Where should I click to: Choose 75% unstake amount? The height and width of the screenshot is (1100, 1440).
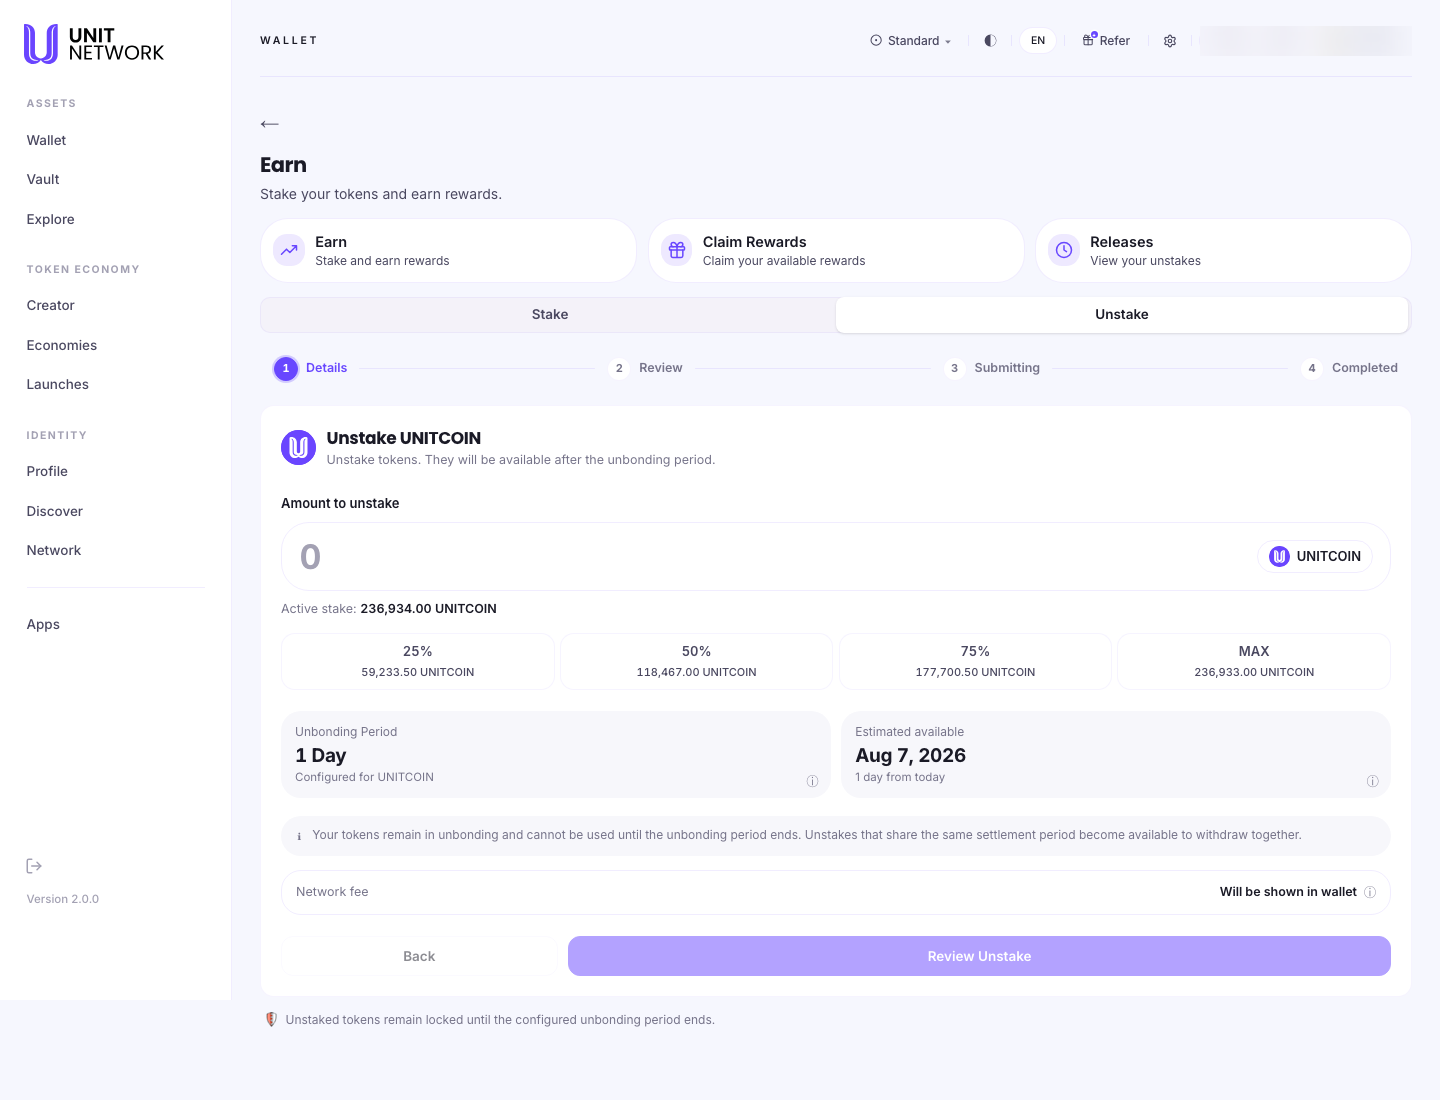coord(975,661)
